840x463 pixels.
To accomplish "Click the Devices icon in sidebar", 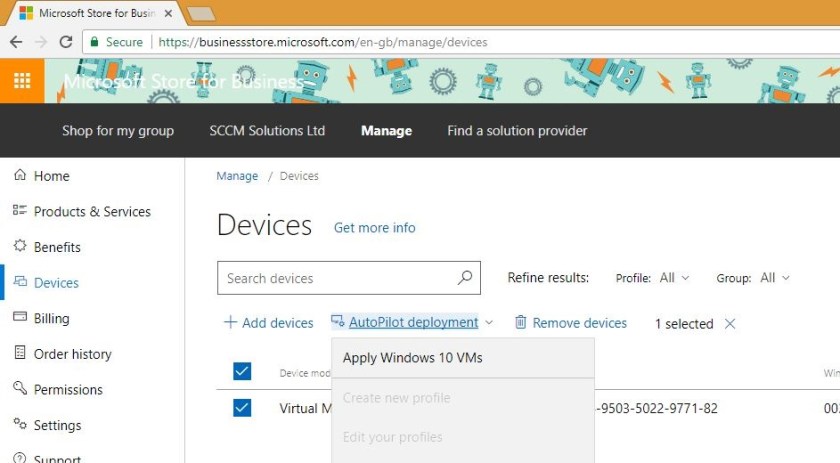I will 20,281.
